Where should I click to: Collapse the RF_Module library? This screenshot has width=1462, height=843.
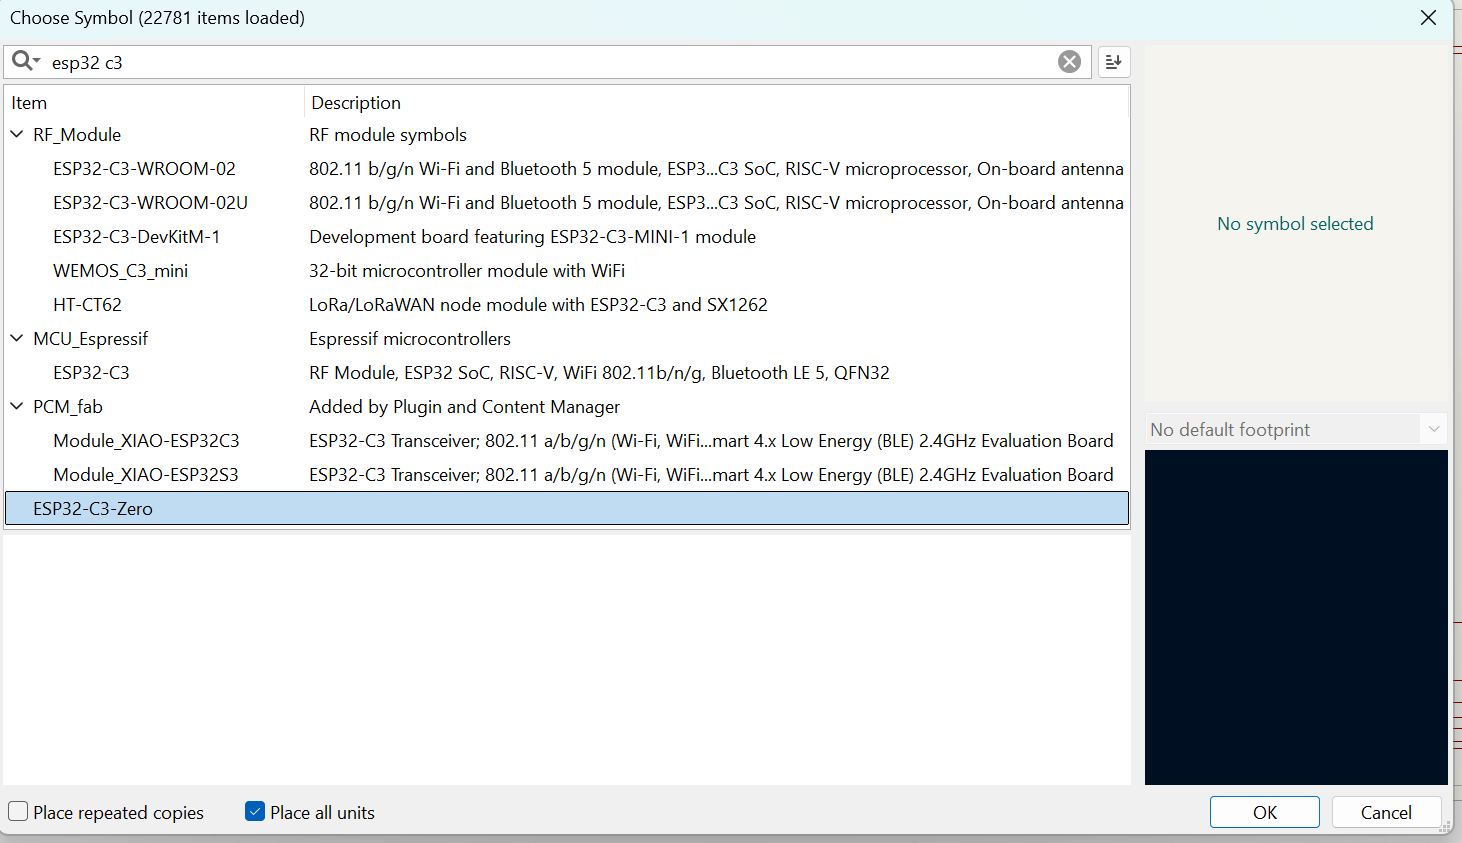point(17,134)
